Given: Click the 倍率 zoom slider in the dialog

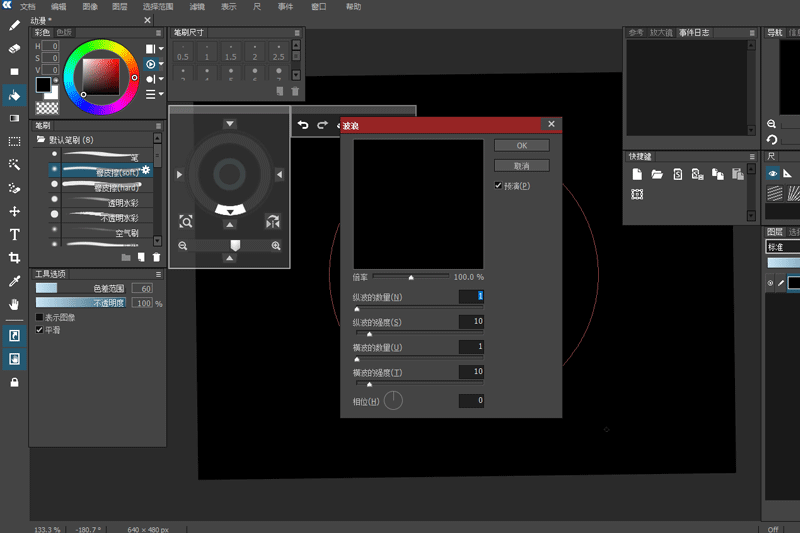Looking at the screenshot, I should pyautogui.click(x=411, y=276).
